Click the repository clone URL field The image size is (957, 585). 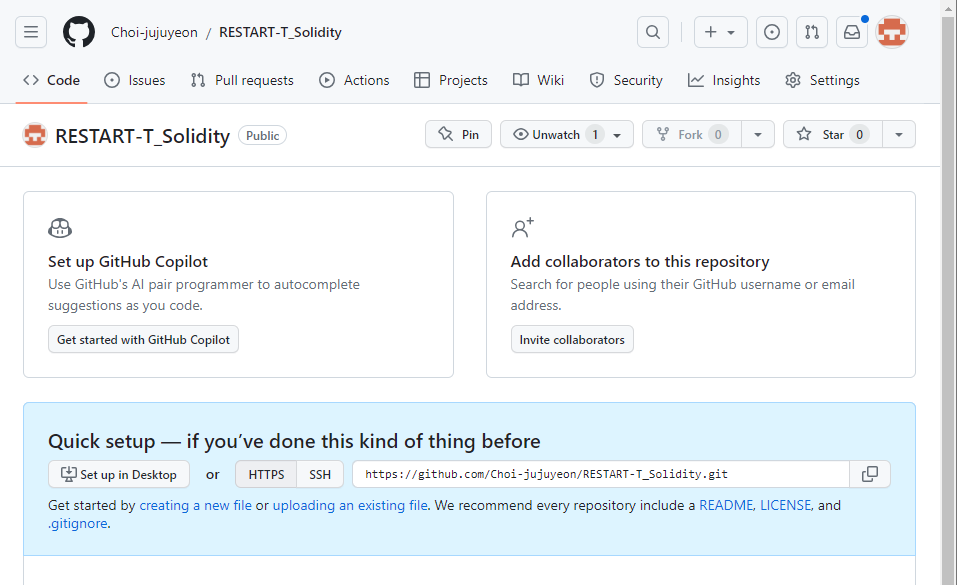tap(601, 474)
